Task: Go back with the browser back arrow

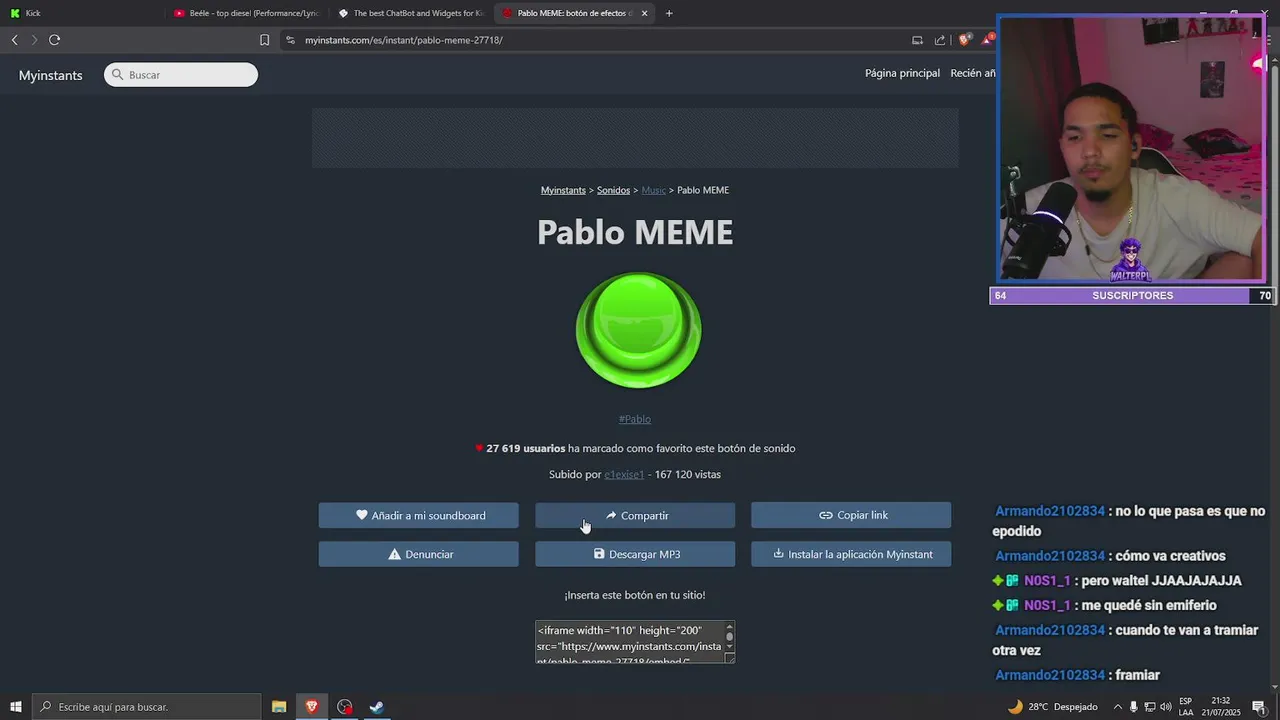Action: 14,40
